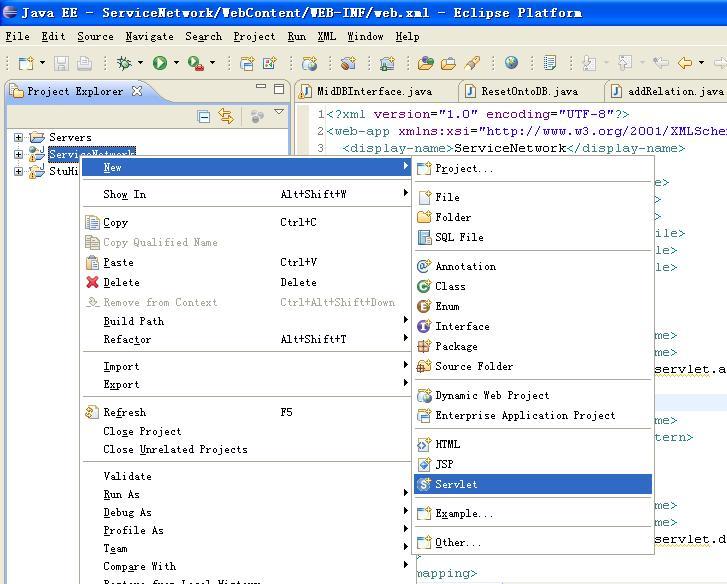Choose Close Unrelated Projects
The height and width of the screenshot is (584, 727).
pyautogui.click(x=247, y=449)
